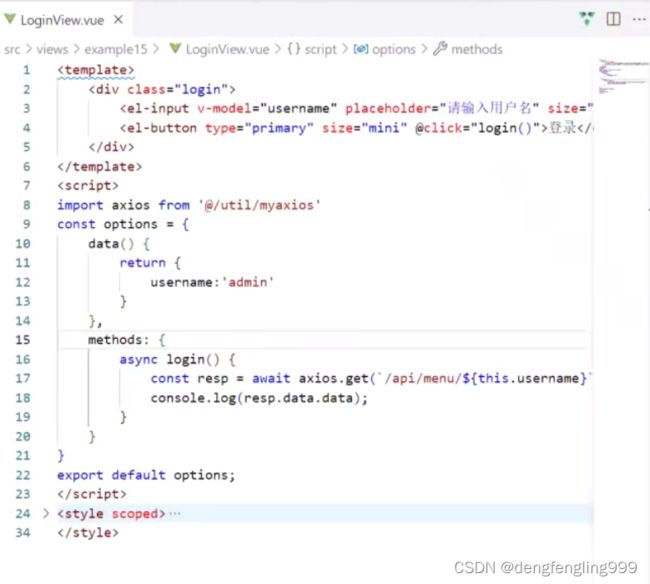Click 'type="primary"' on line 4
Screen dimensions: 650x584
pos(259,128)
